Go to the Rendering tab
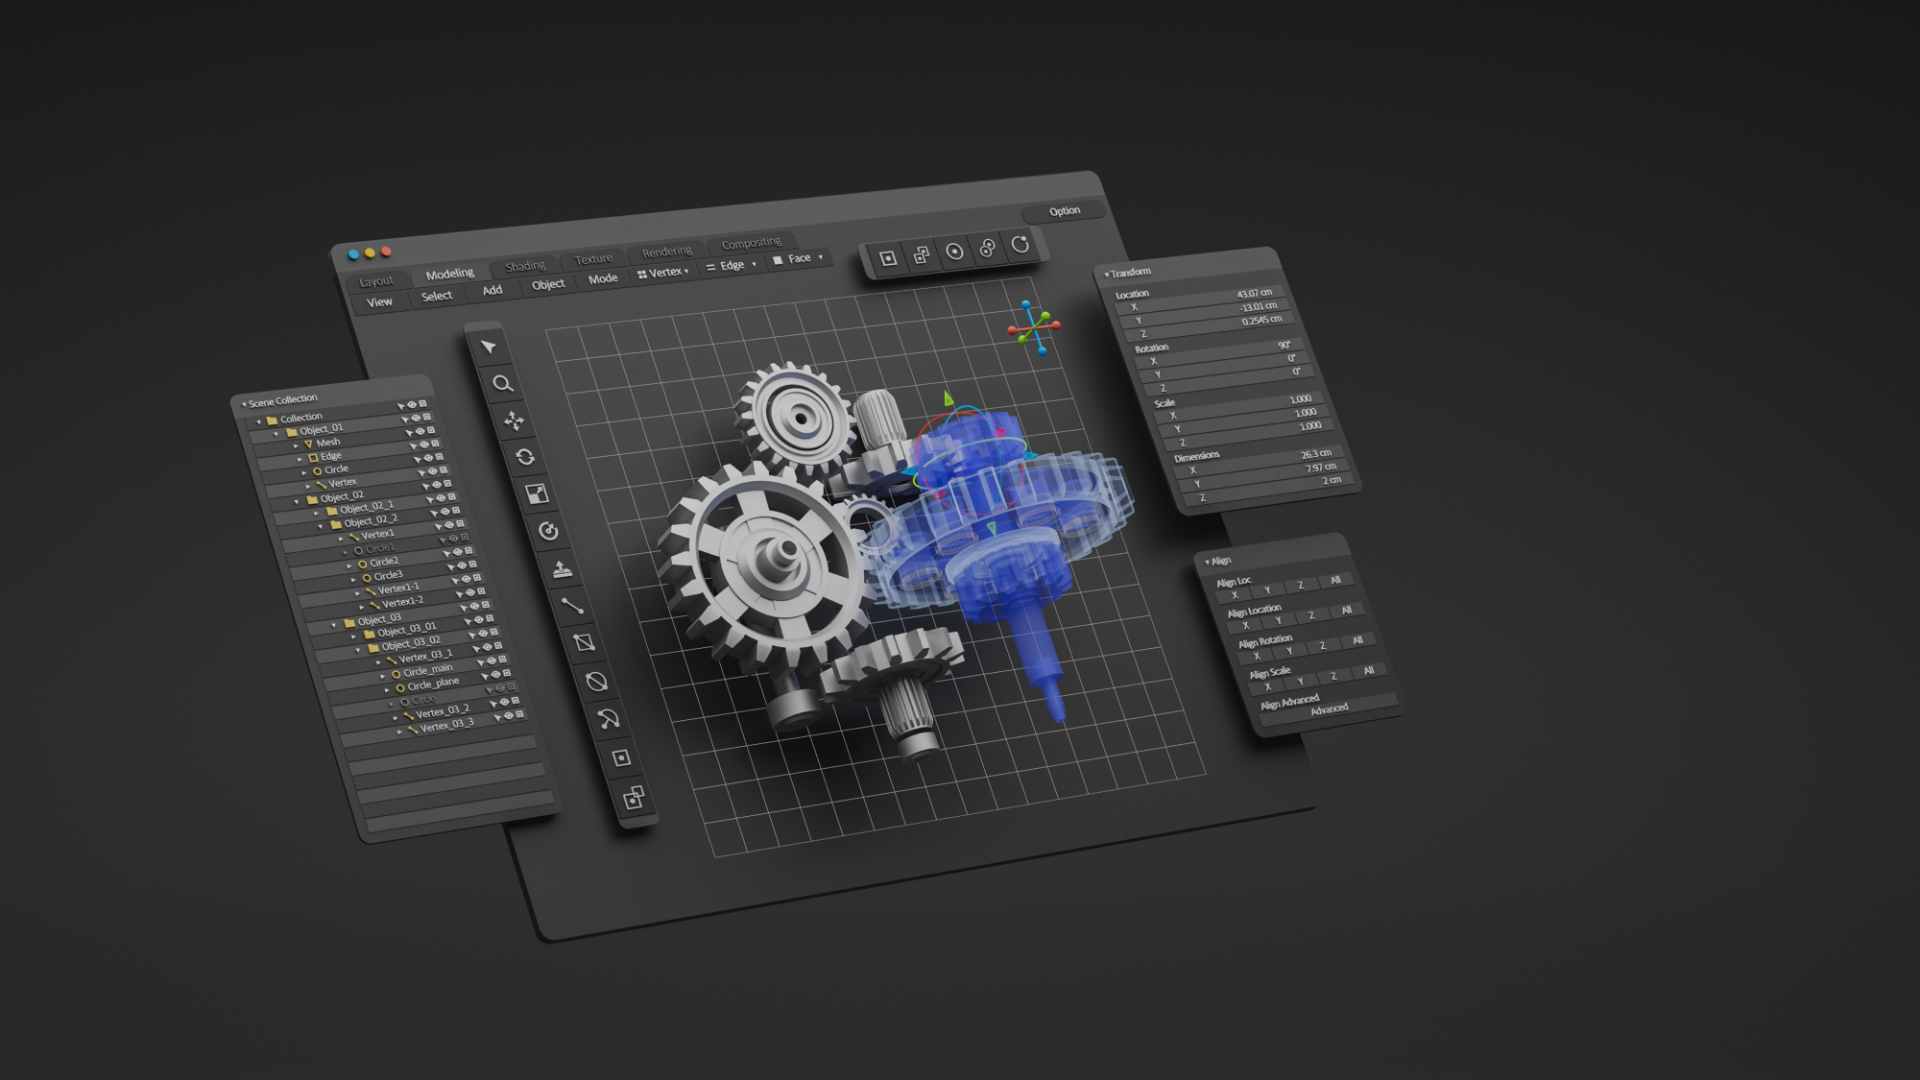 pyautogui.click(x=667, y=251)
